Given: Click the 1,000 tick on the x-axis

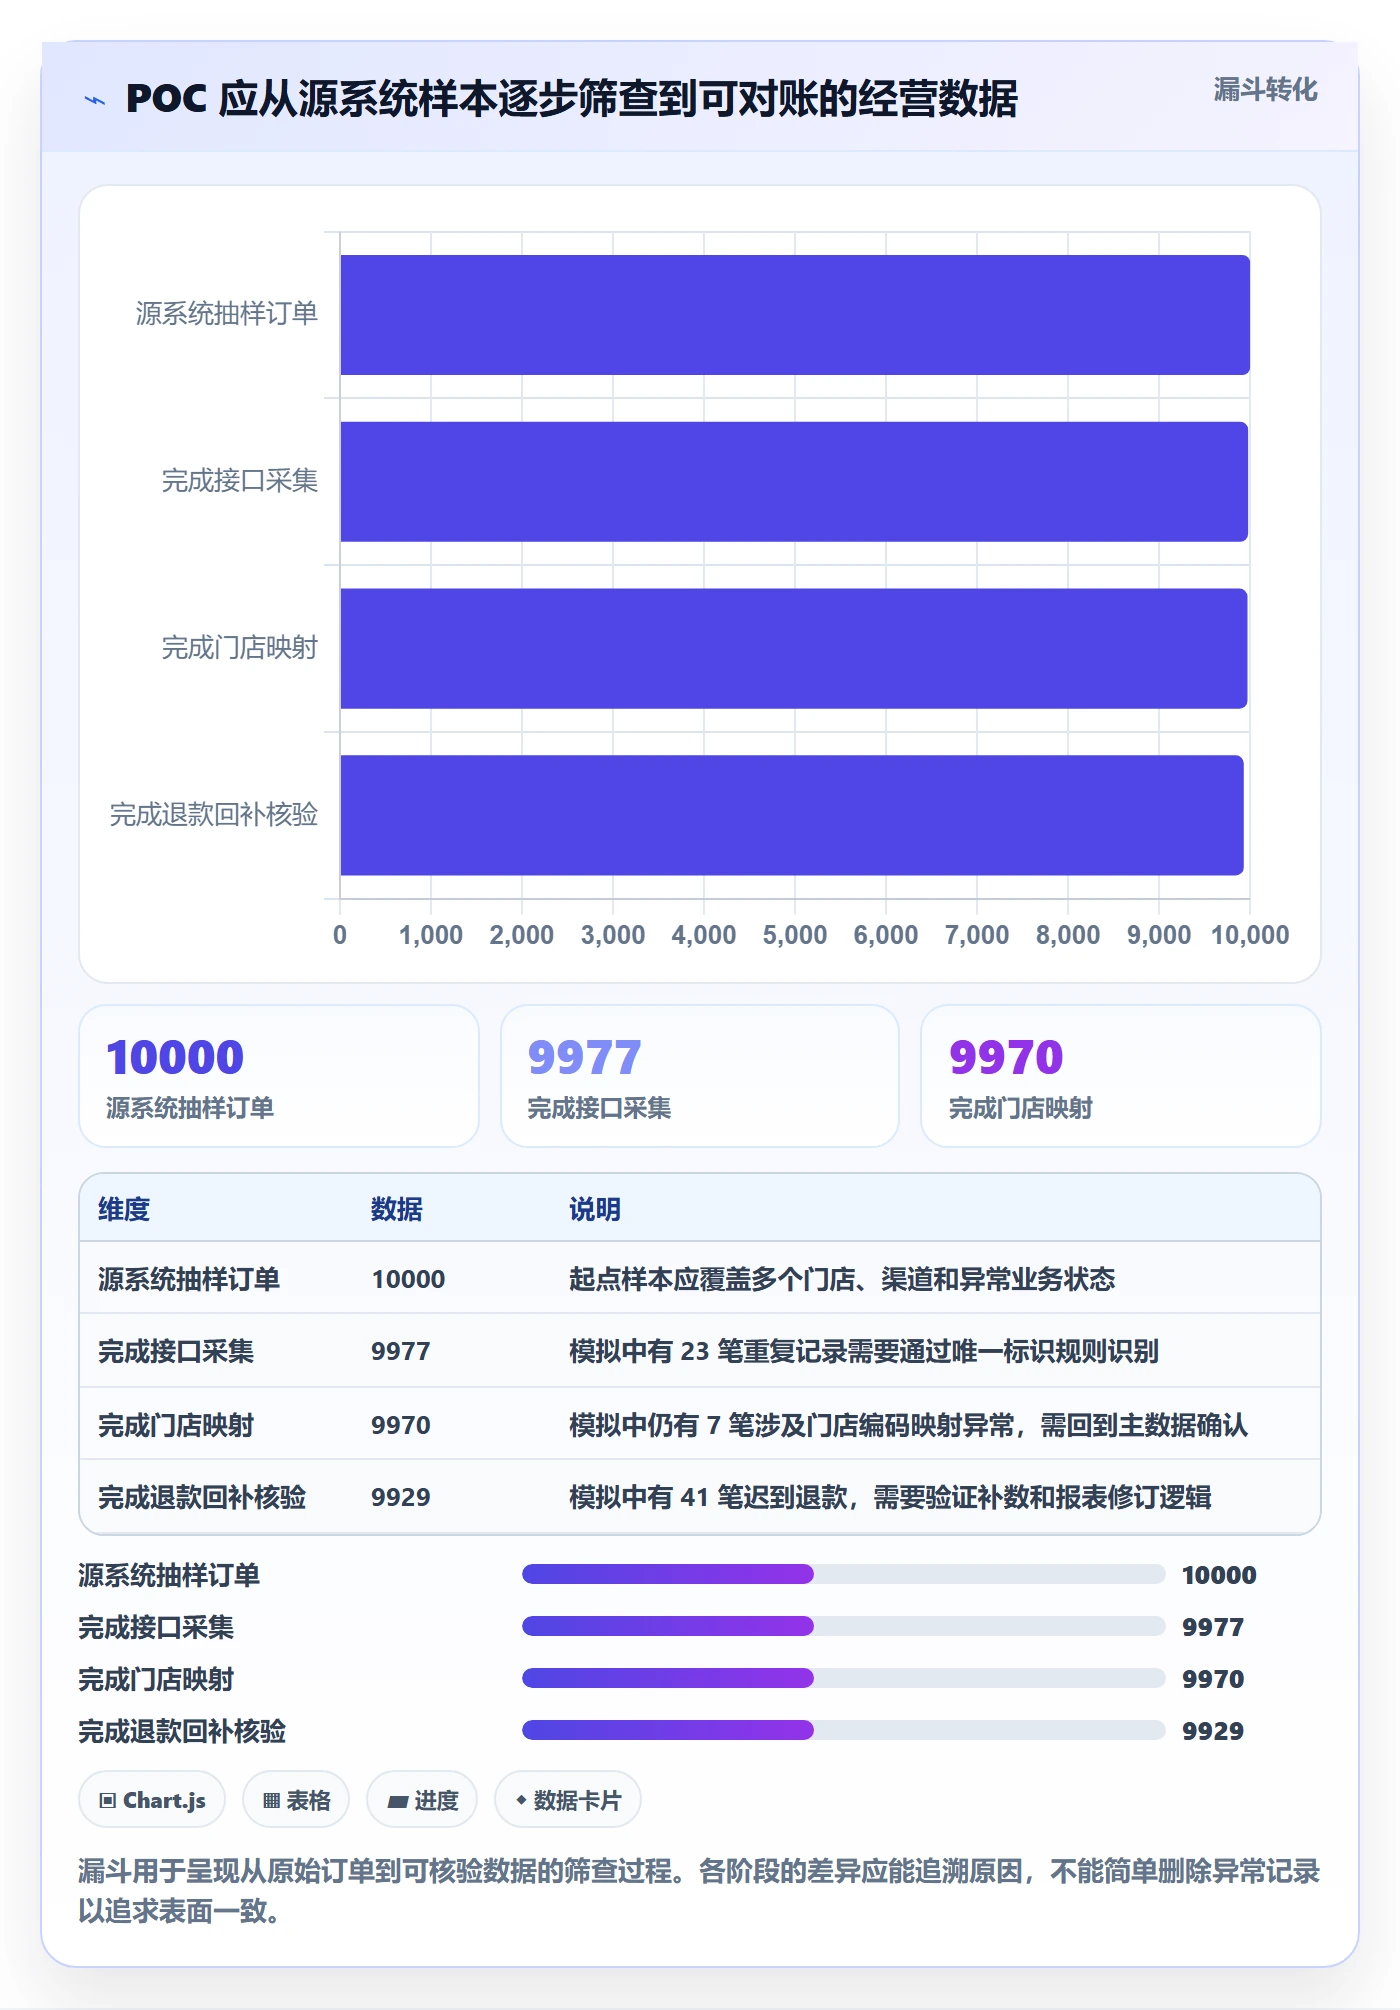Looking at the screenshot, I should (431, 935).
